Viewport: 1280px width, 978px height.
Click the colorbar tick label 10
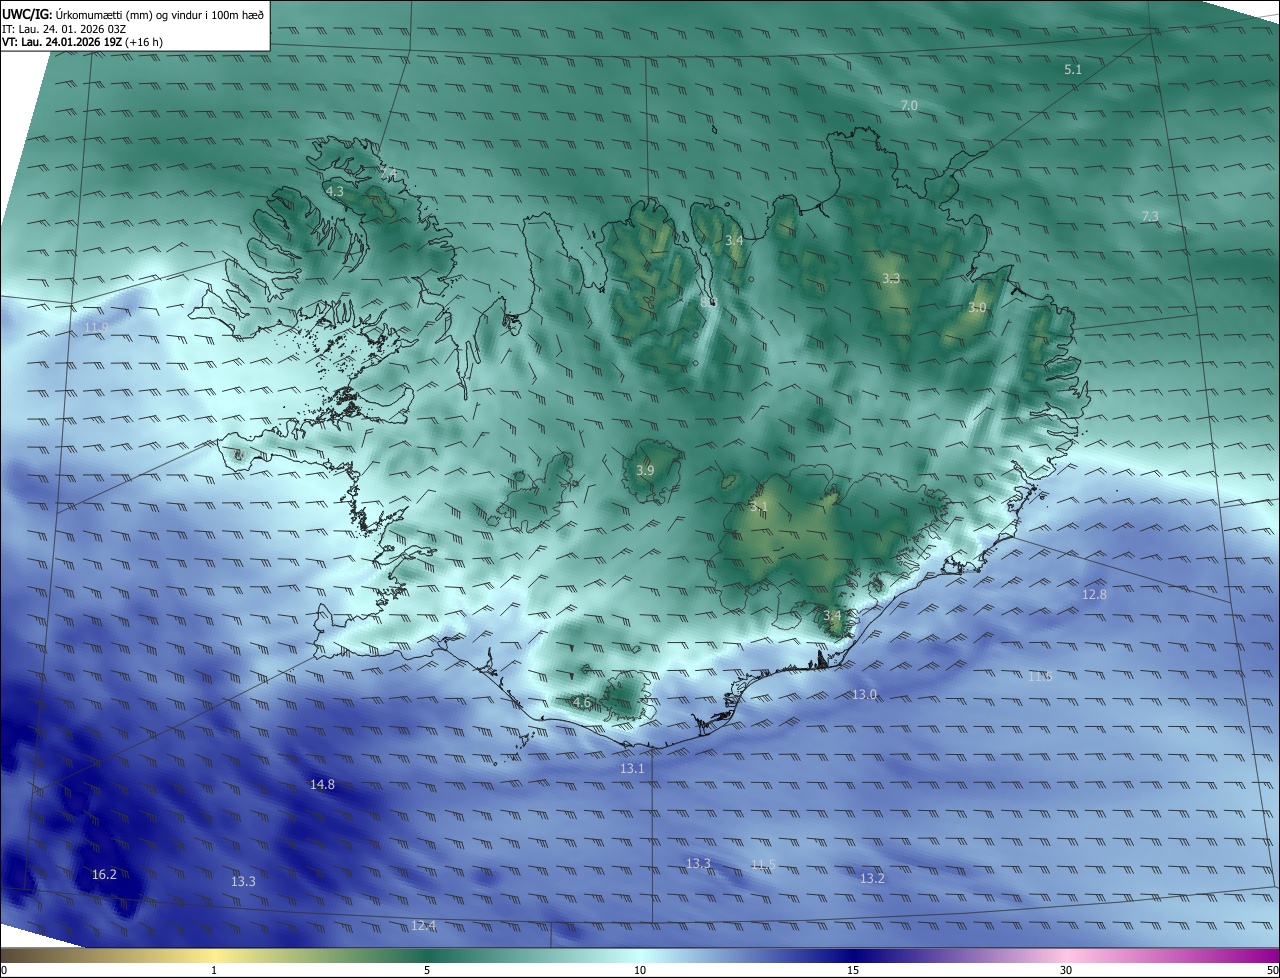(x=640, y=970)
